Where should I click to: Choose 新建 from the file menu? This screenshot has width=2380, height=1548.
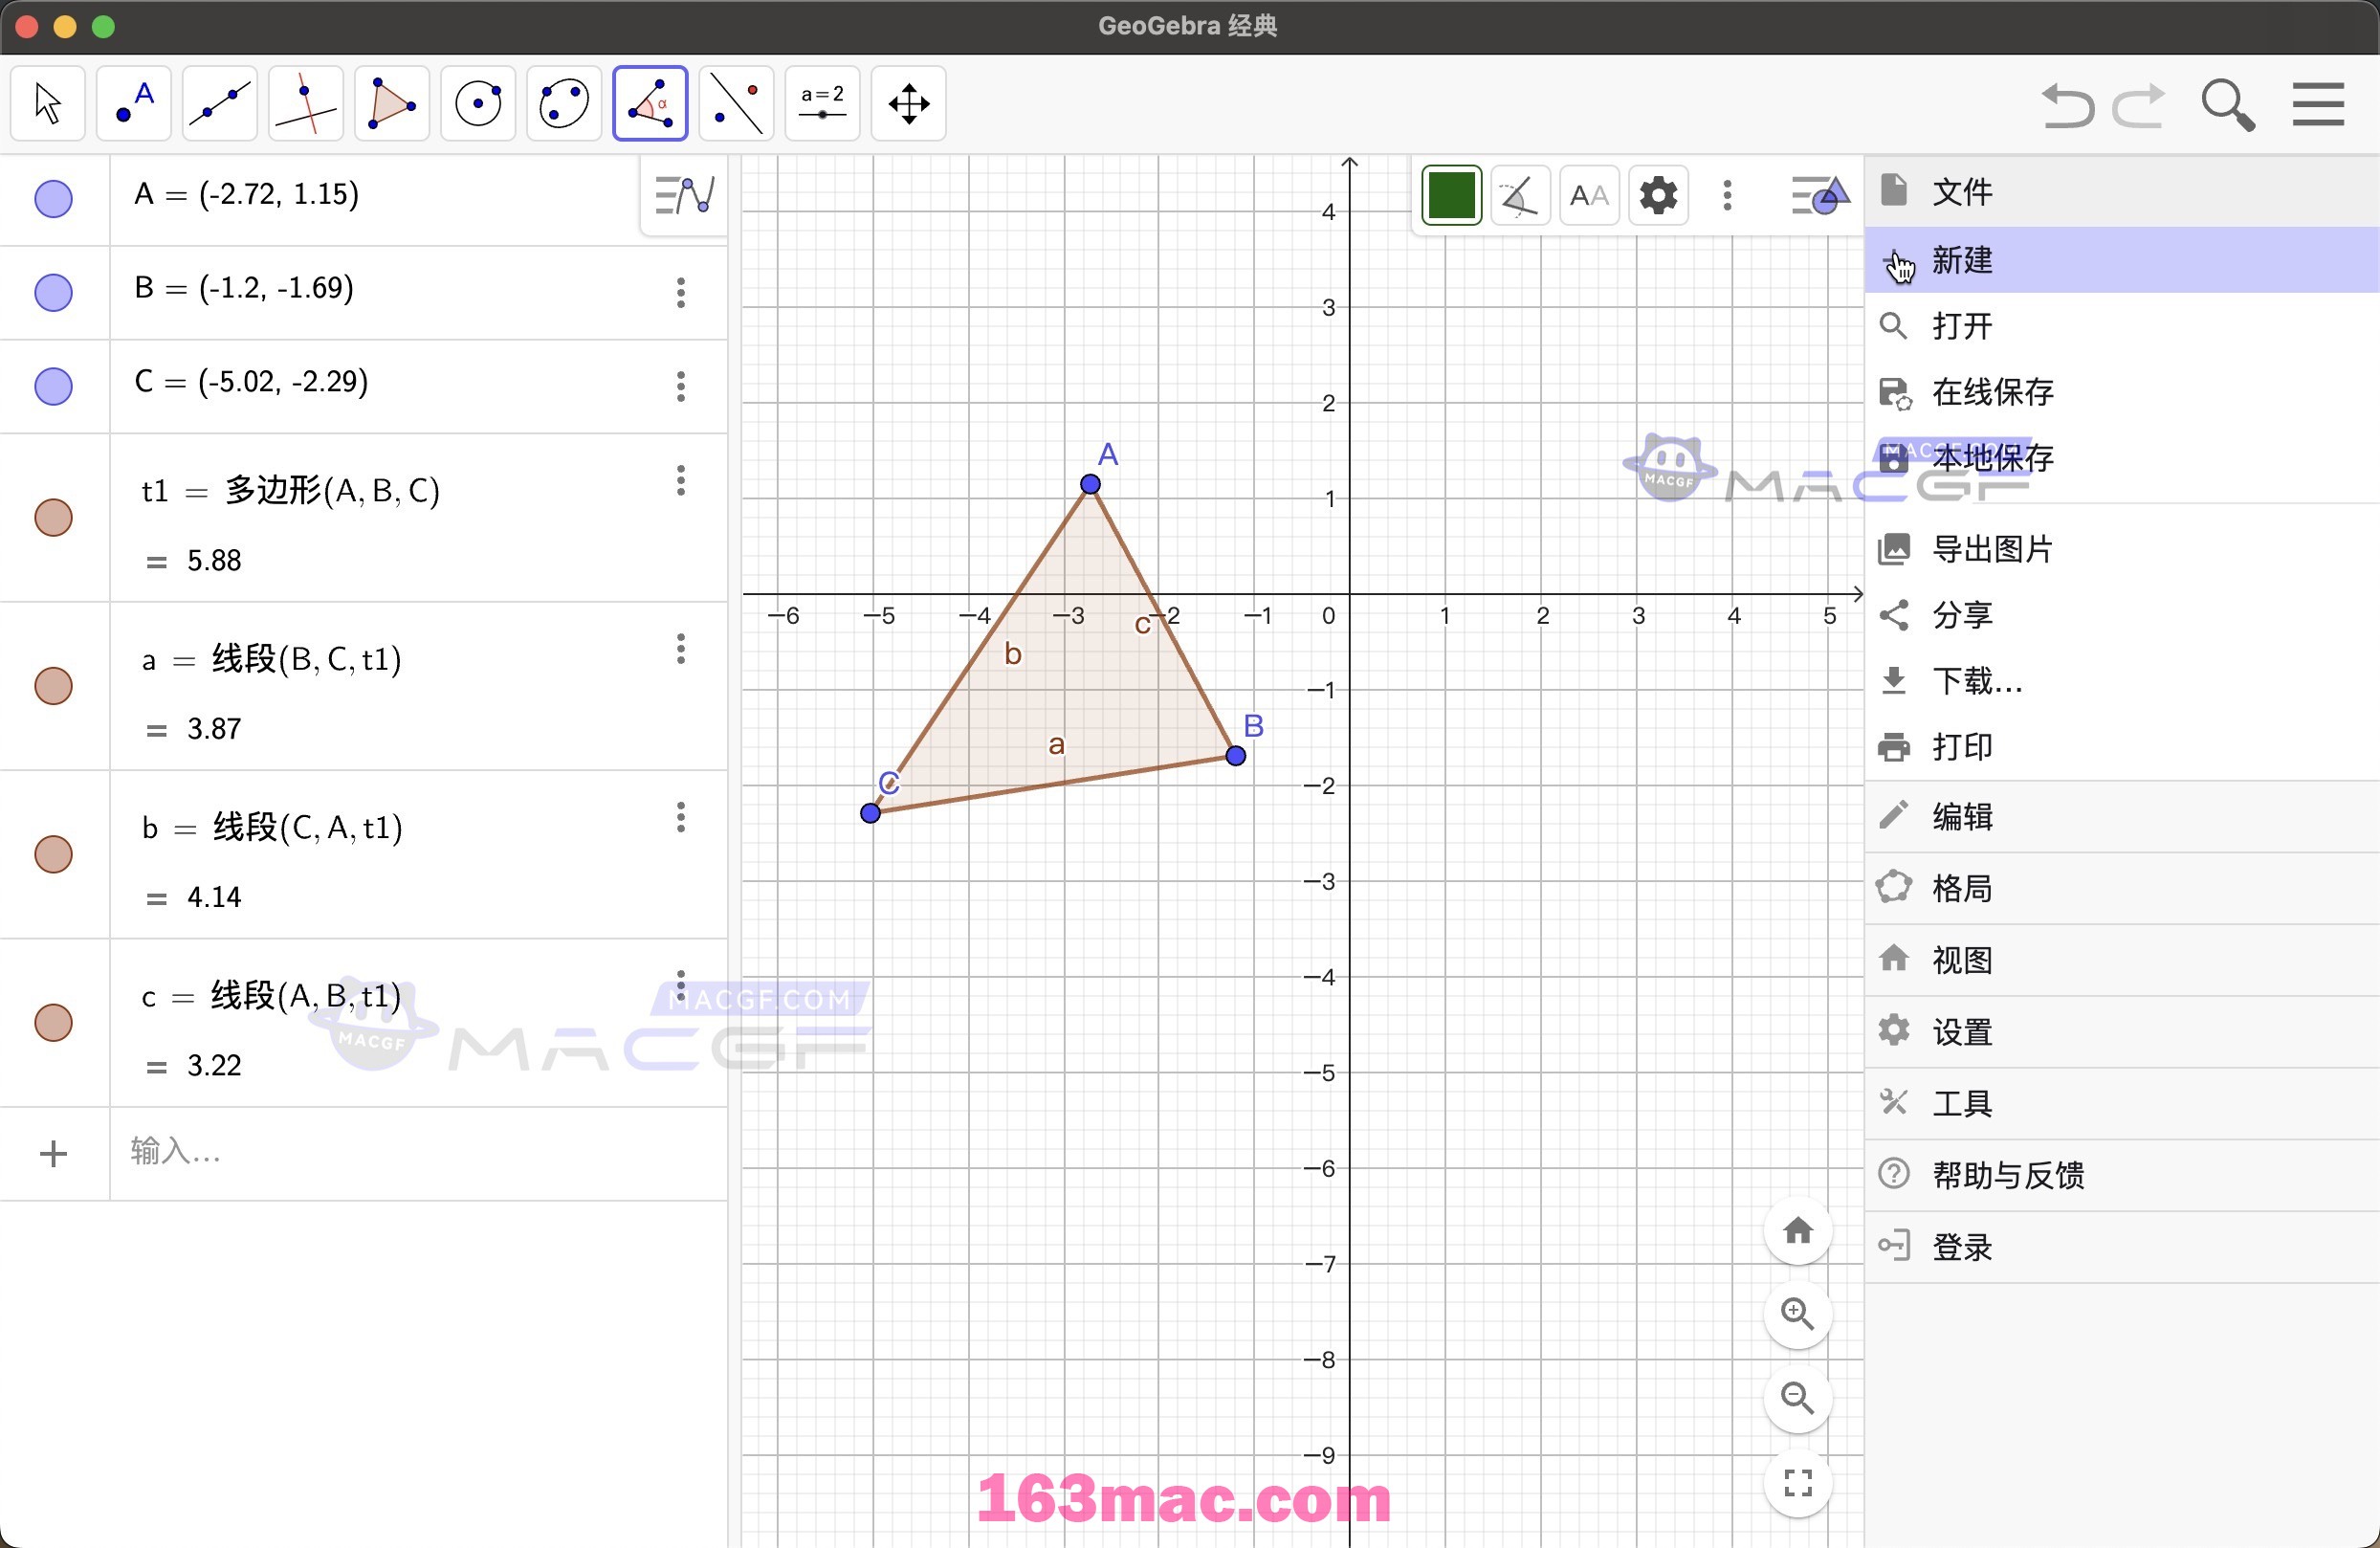tap(2122, 260)
